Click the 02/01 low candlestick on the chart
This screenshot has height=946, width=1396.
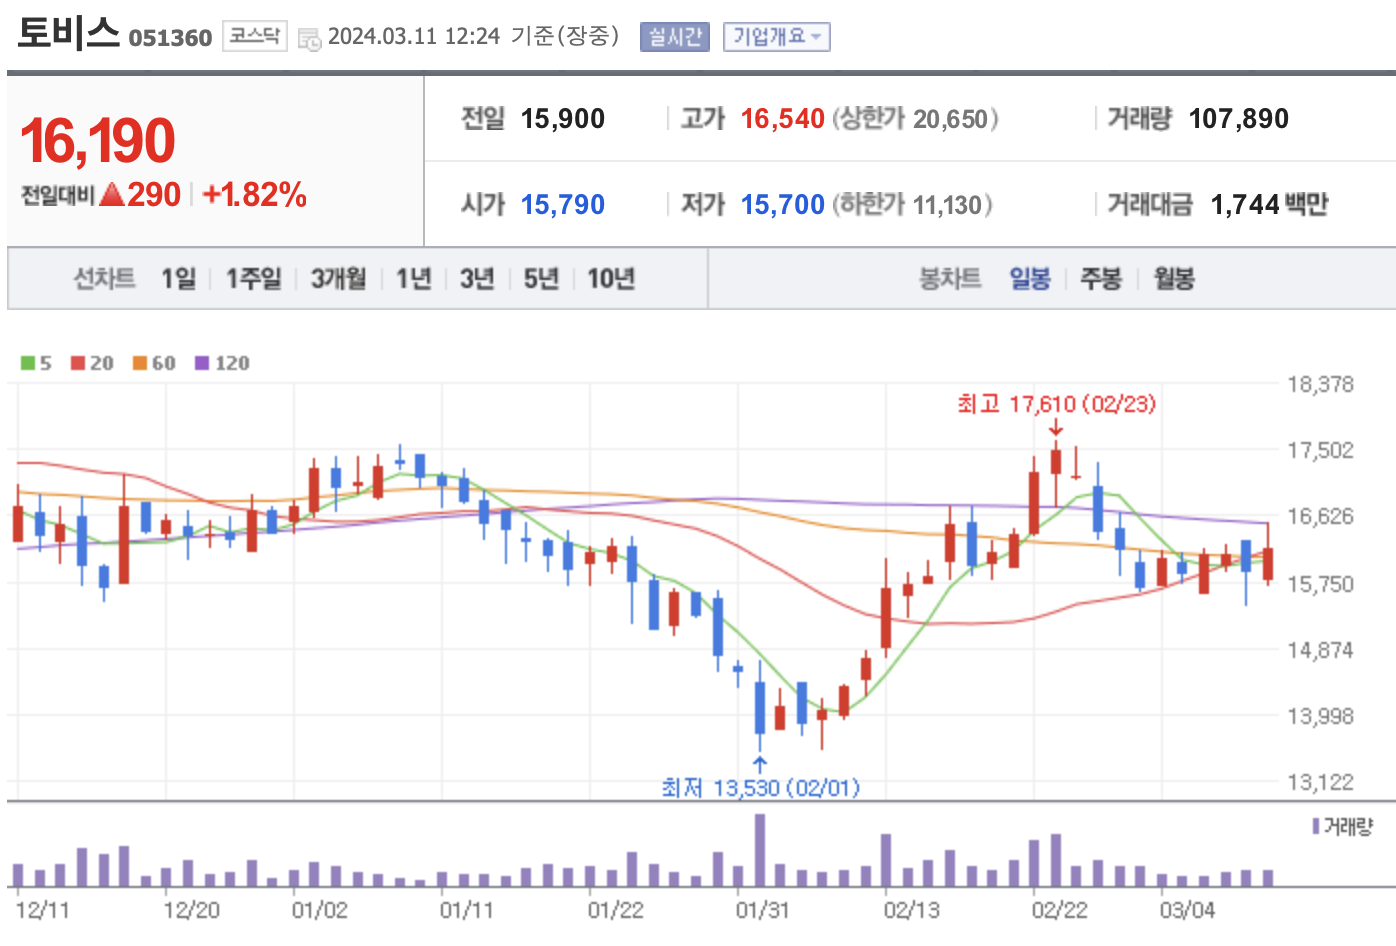(x=760, y=705)
